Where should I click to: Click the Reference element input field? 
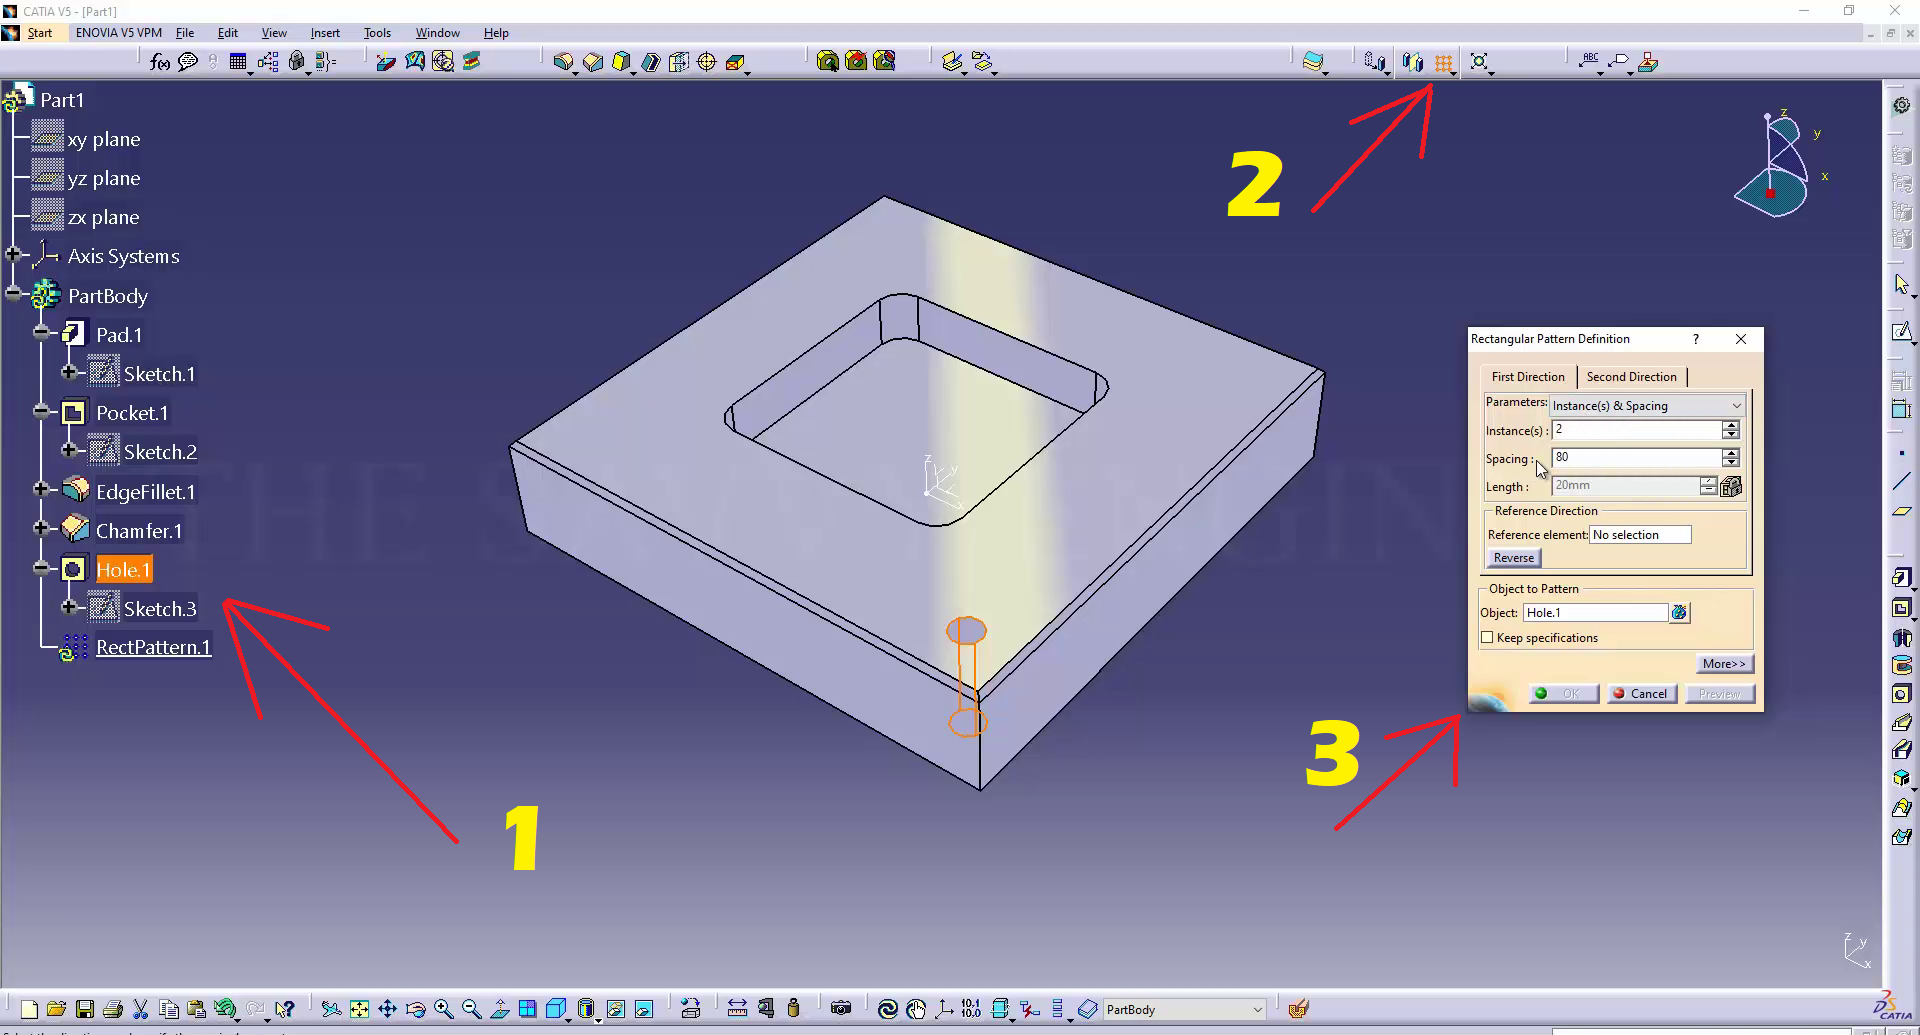pos(1640,535)
